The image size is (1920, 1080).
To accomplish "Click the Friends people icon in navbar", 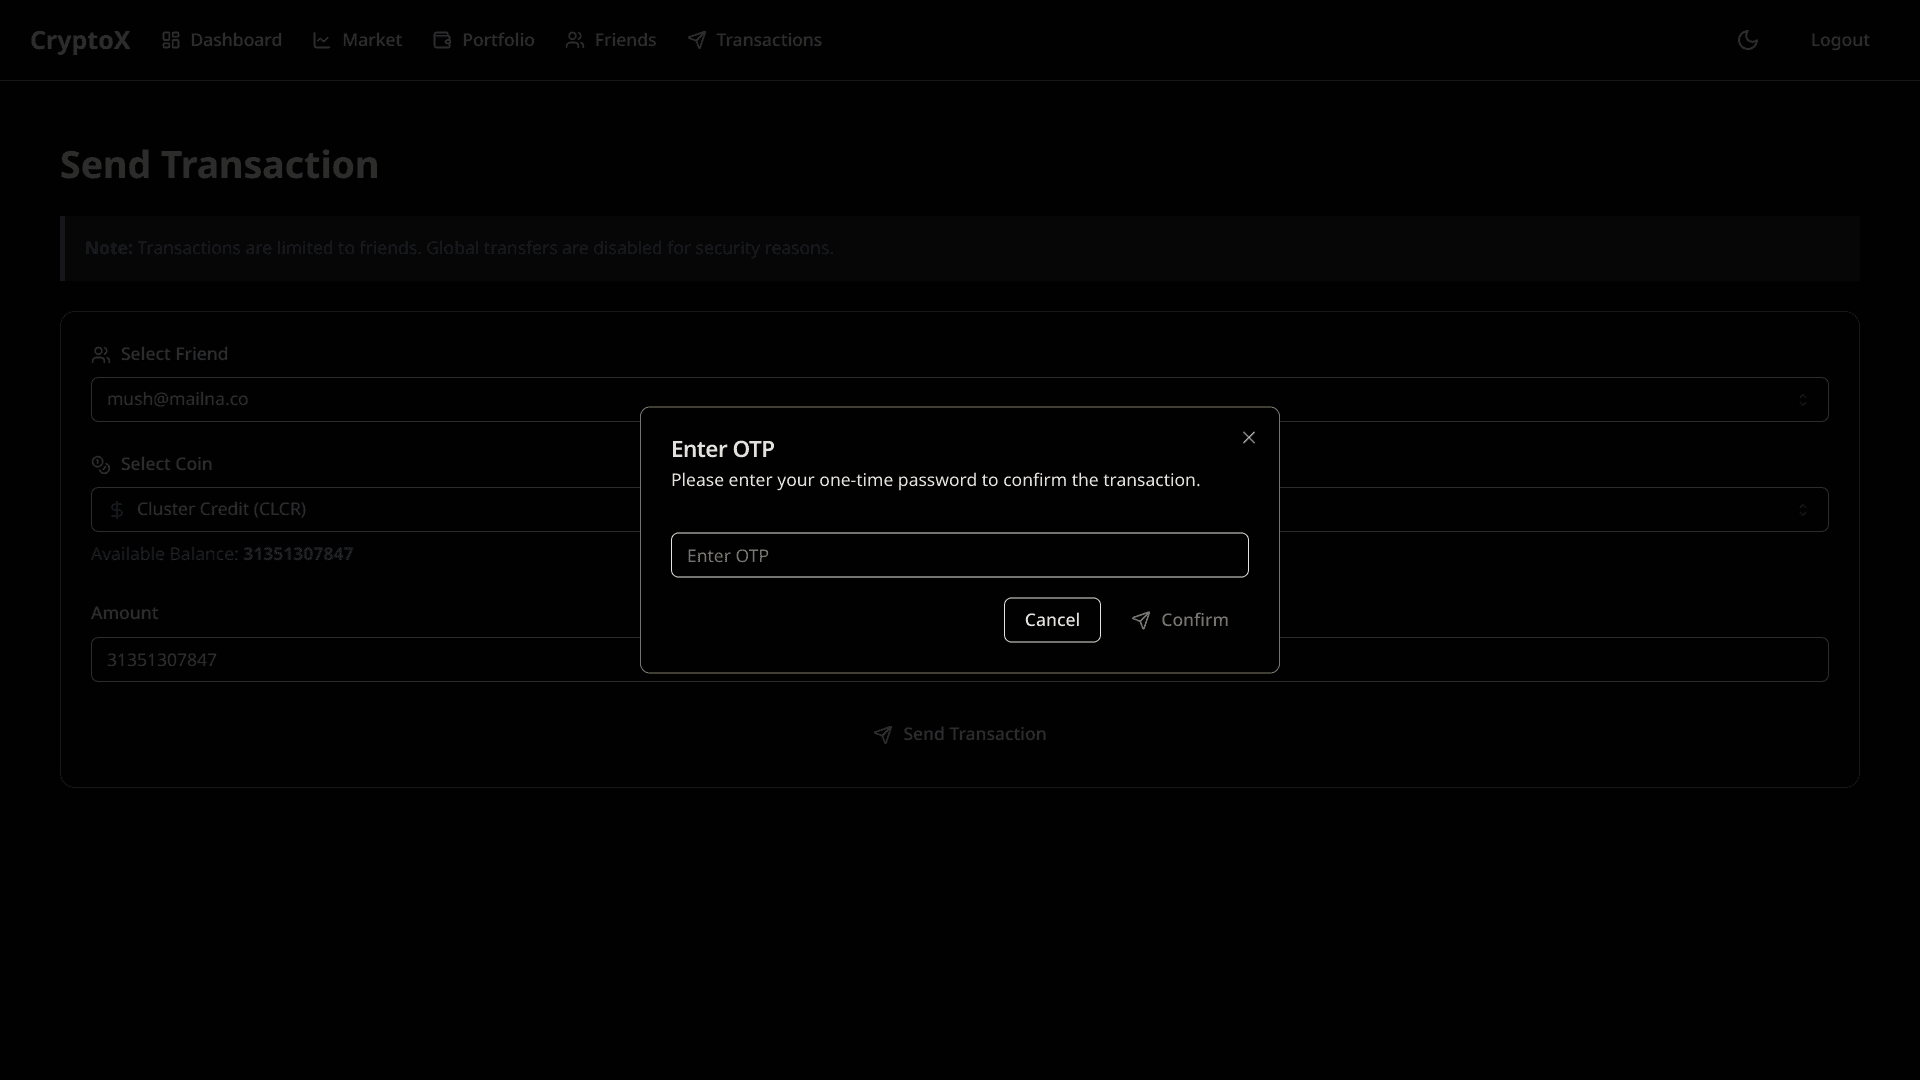I will point(575,40).
